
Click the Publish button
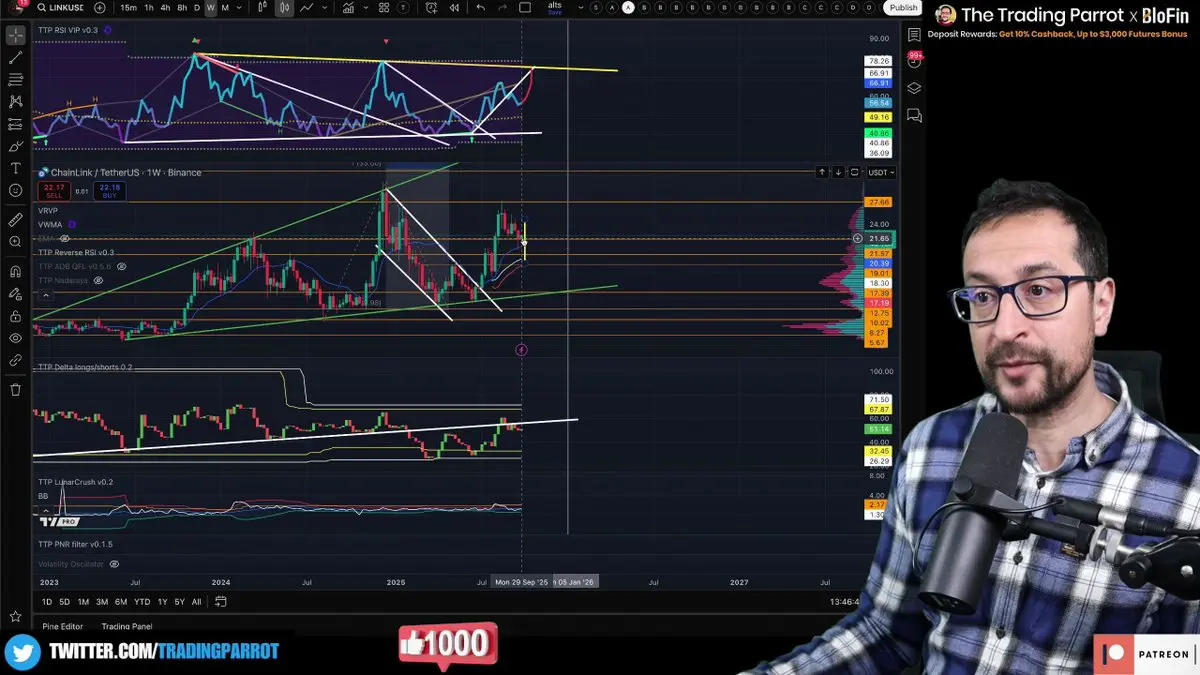(x=903, y=7)
